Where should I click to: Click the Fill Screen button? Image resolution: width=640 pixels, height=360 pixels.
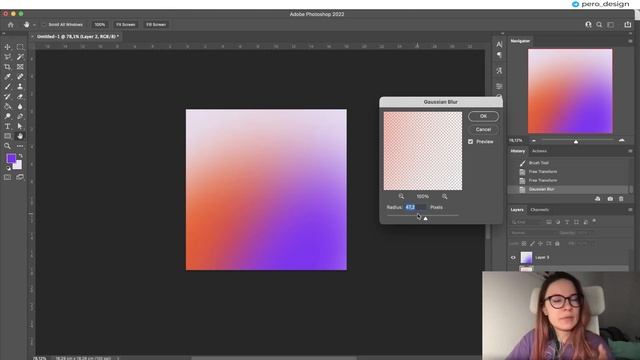(x=156, y=24)
